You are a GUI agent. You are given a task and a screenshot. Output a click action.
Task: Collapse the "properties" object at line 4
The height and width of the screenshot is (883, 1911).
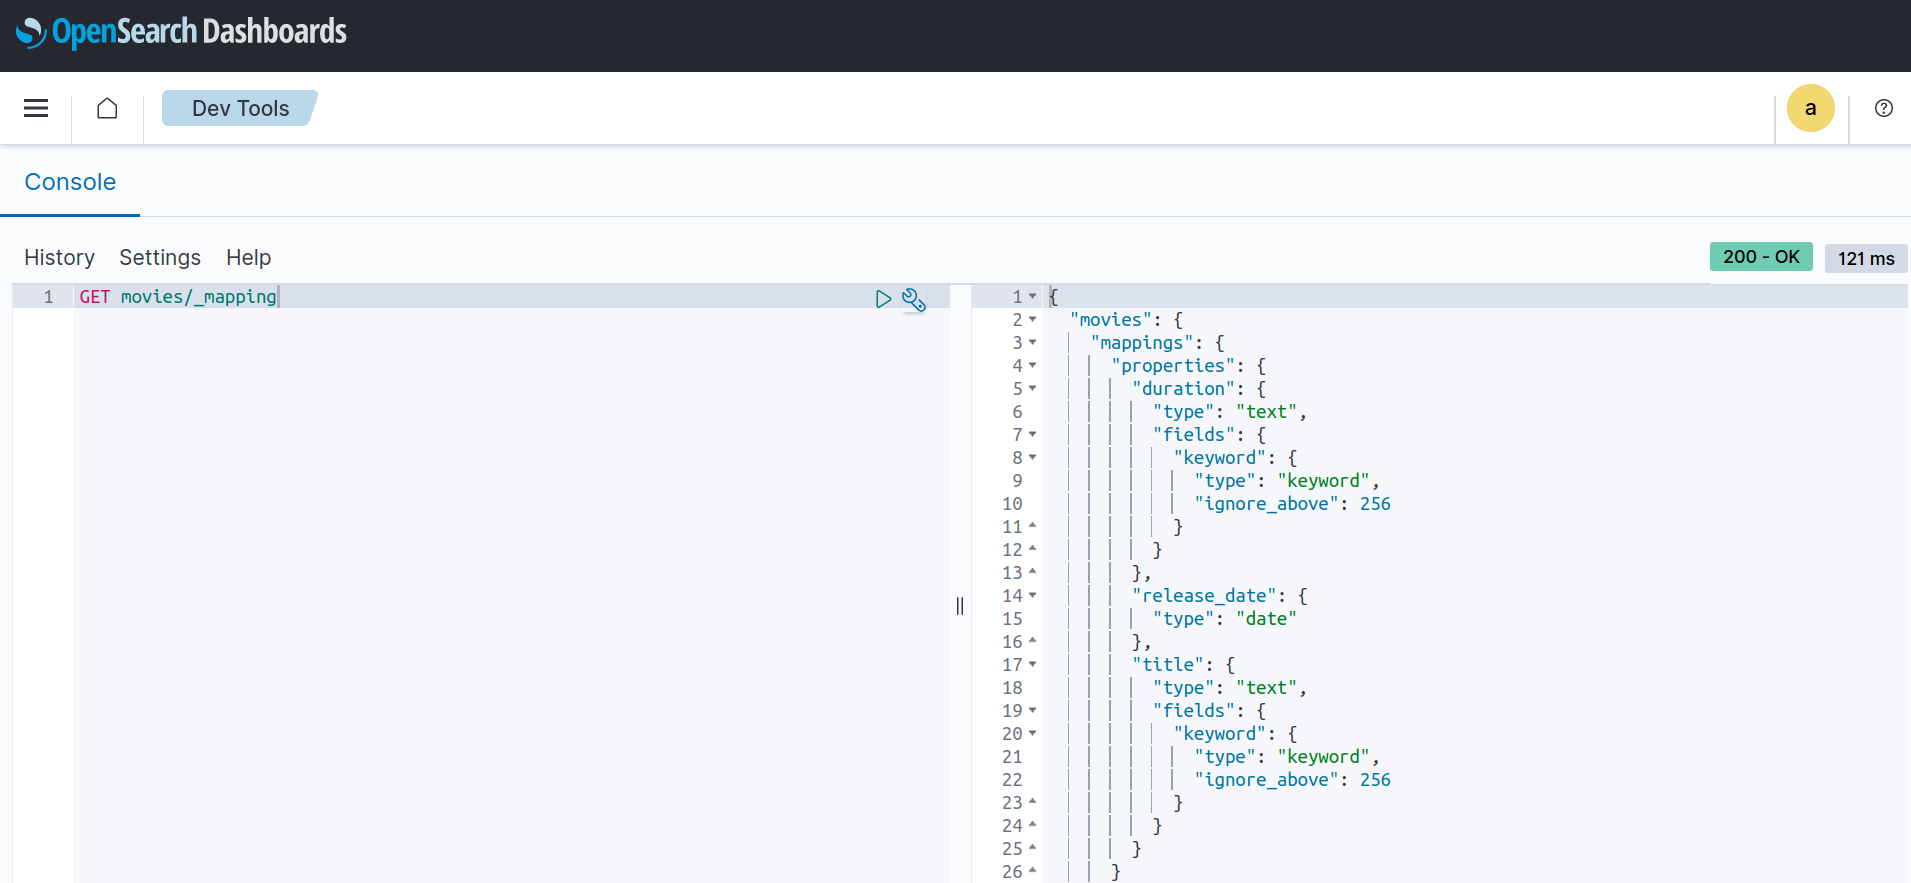click(x=1032, y=366)
